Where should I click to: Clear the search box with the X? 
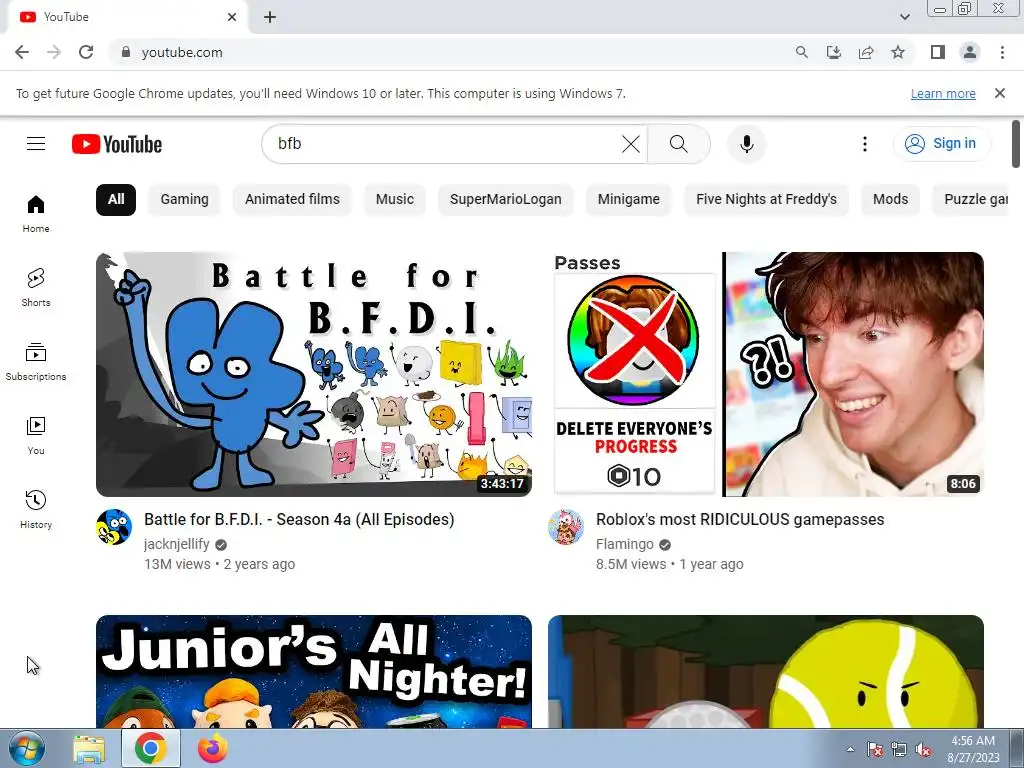pos(631,144)
